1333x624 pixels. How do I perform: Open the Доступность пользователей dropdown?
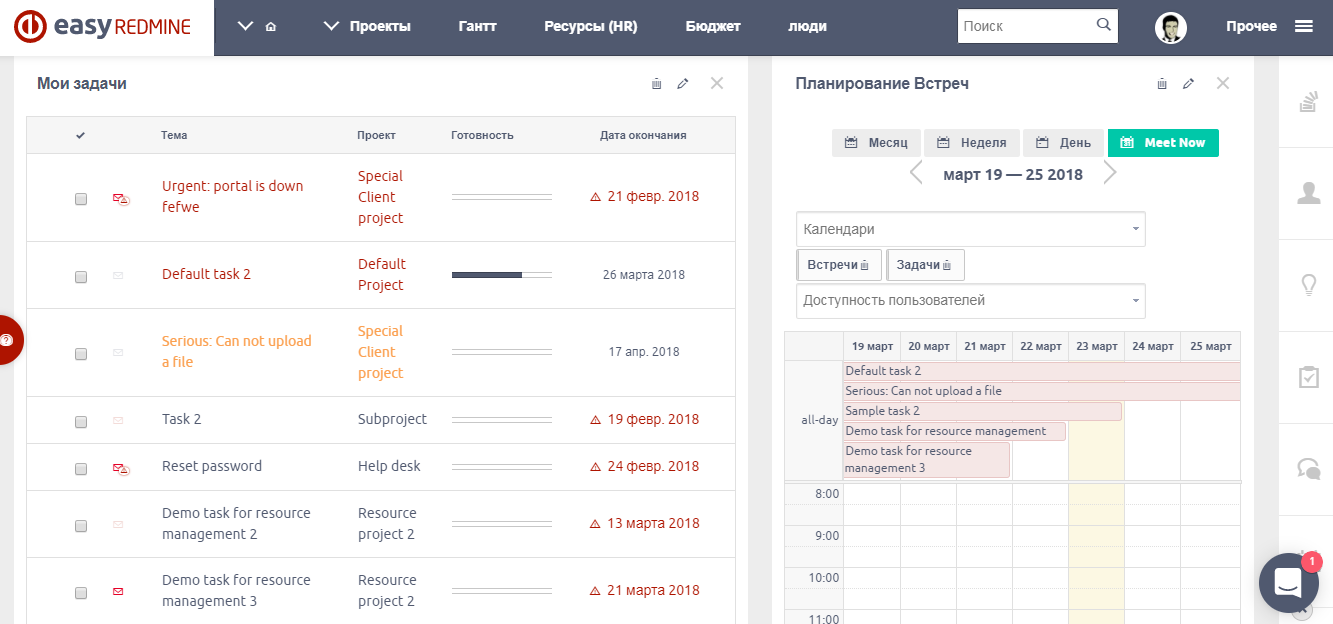[x=970, y=301]
